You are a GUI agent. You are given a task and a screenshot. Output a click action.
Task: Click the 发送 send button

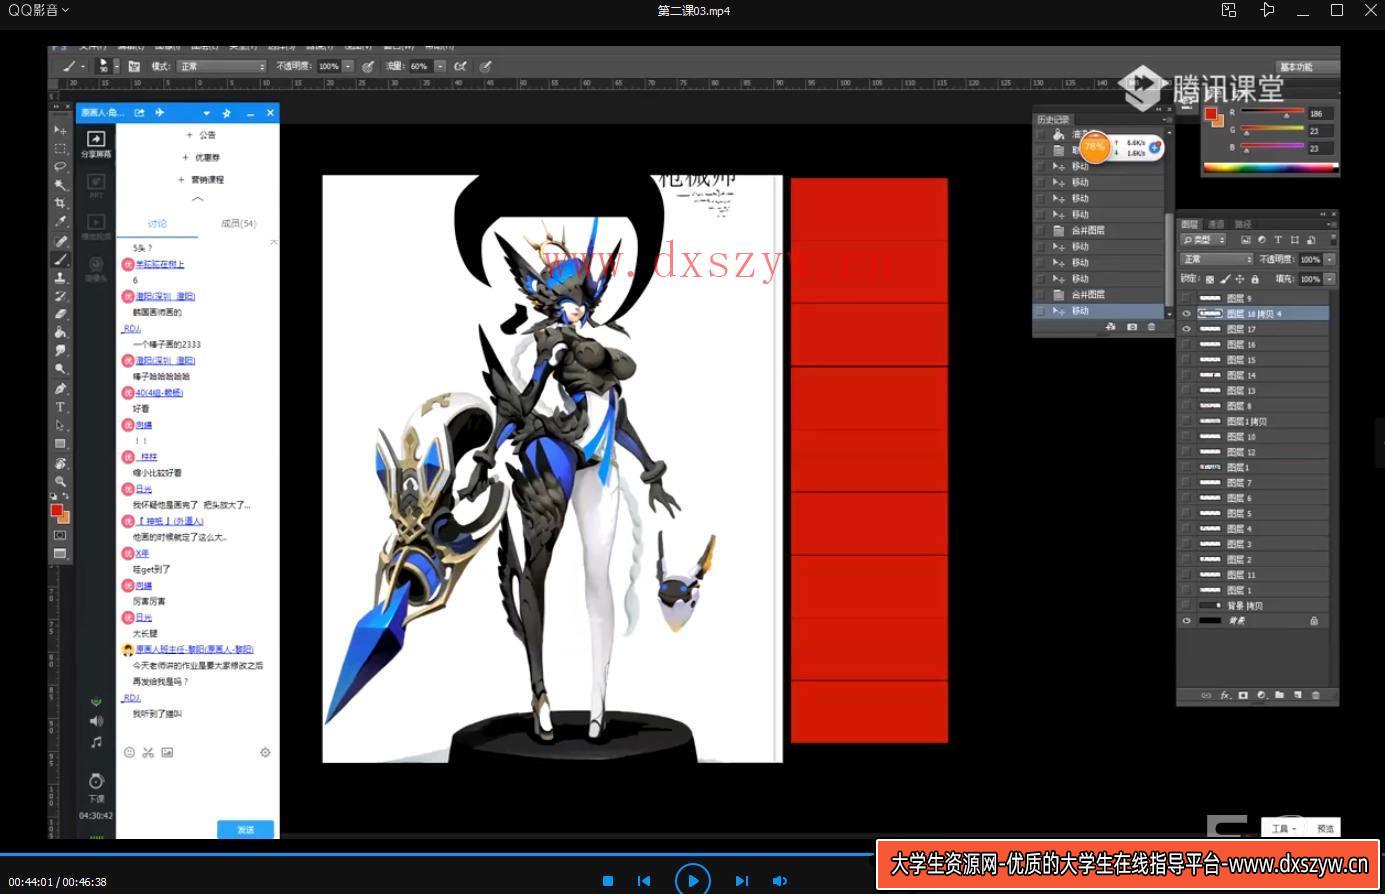pyautogui.click(x=245, y=829)
